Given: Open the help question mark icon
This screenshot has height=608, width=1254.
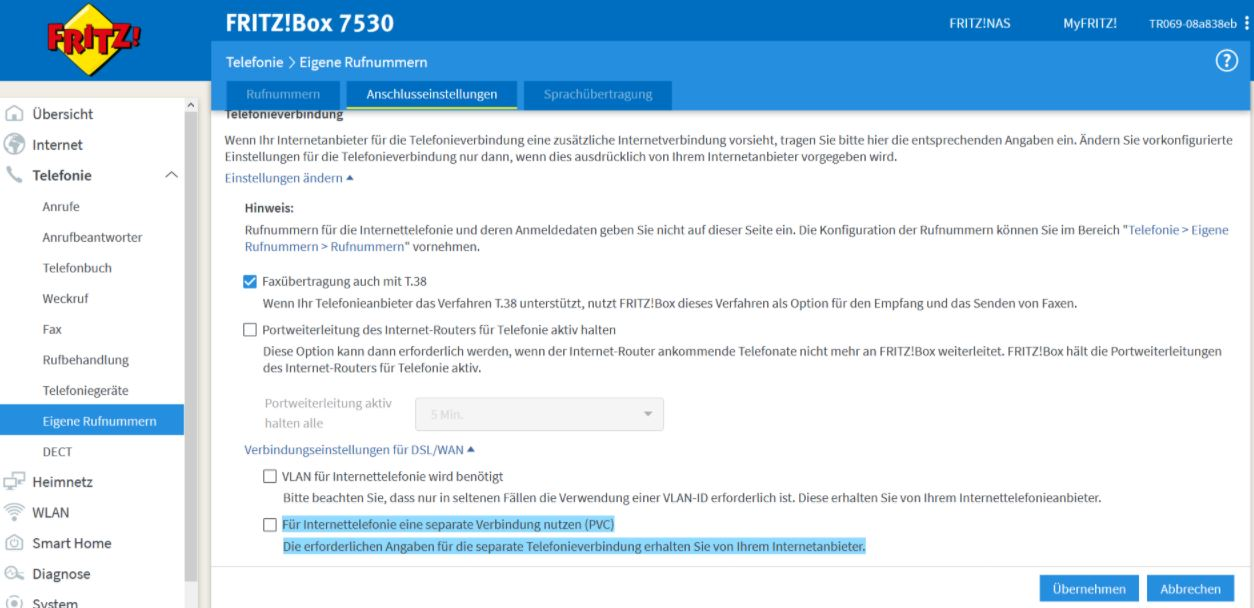Looking at the screenshot, I should pos(1226,61).
